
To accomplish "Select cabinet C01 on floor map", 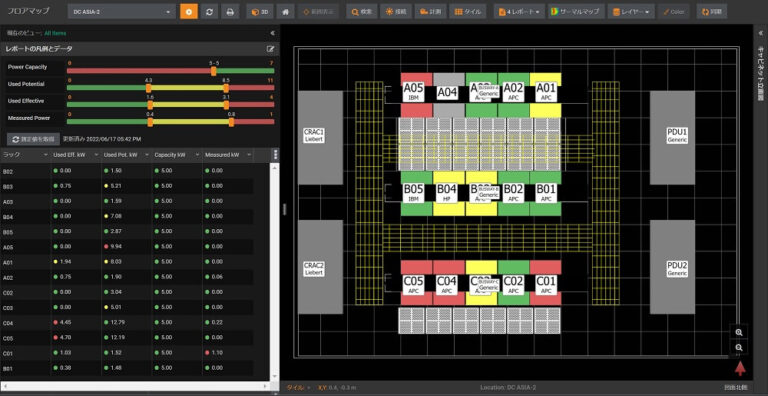I will coord(545,285).
